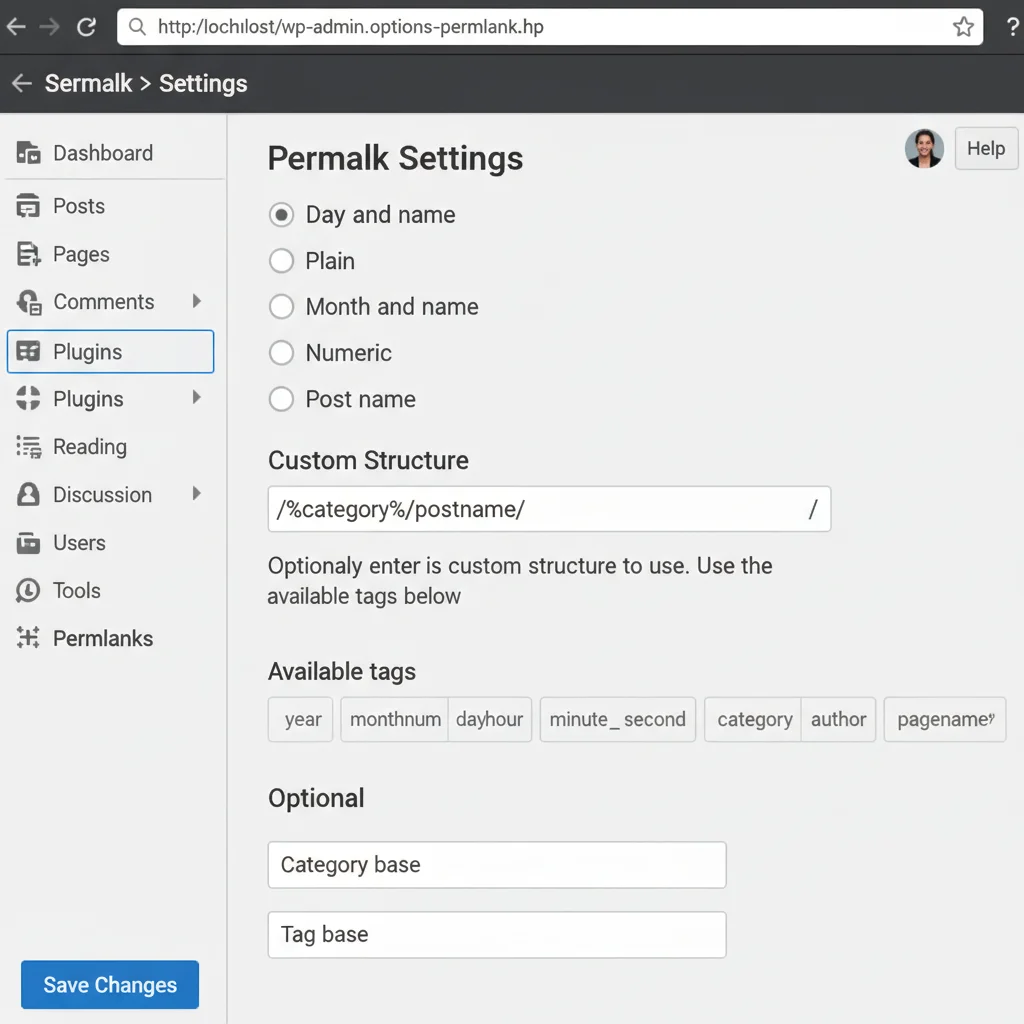The width and height of the screenshot is (1024, 1024).
Task: Expand the Comments submenu arrow
Action: (197, 301)
